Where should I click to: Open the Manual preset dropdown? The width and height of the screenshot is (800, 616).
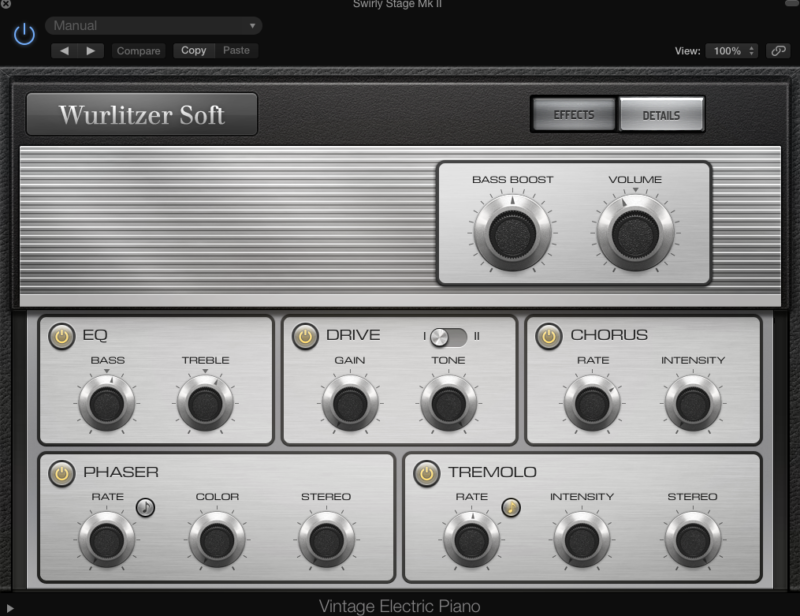[x=154, y=26]
